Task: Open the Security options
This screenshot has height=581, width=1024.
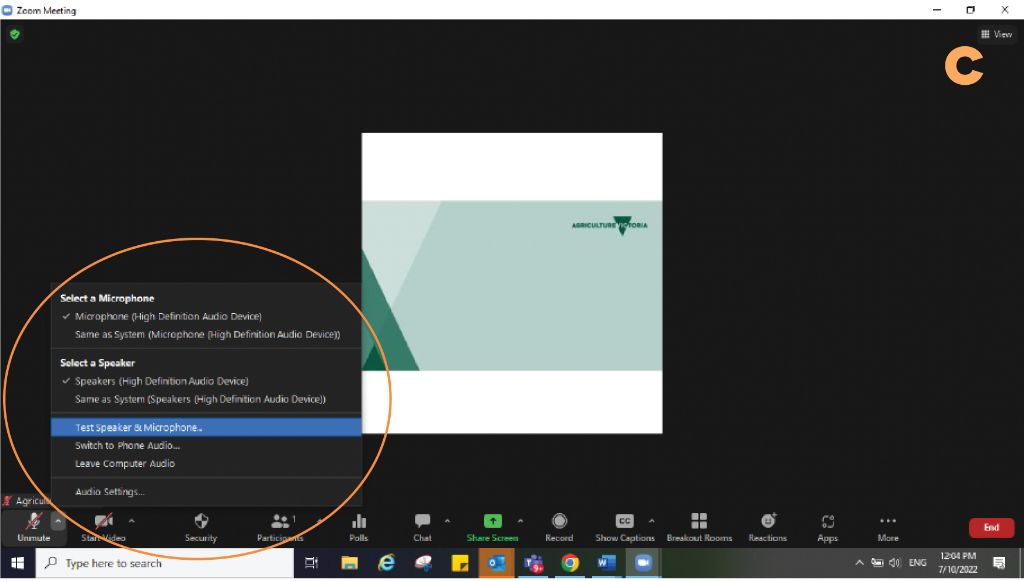Action: click(x=200, y=527)
